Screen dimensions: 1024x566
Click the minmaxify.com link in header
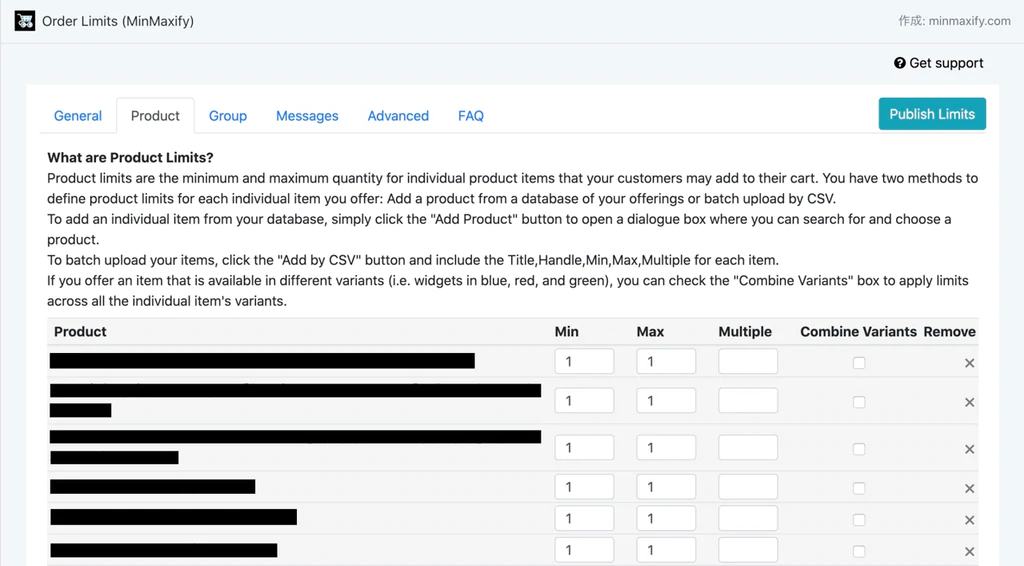(968, 21)
